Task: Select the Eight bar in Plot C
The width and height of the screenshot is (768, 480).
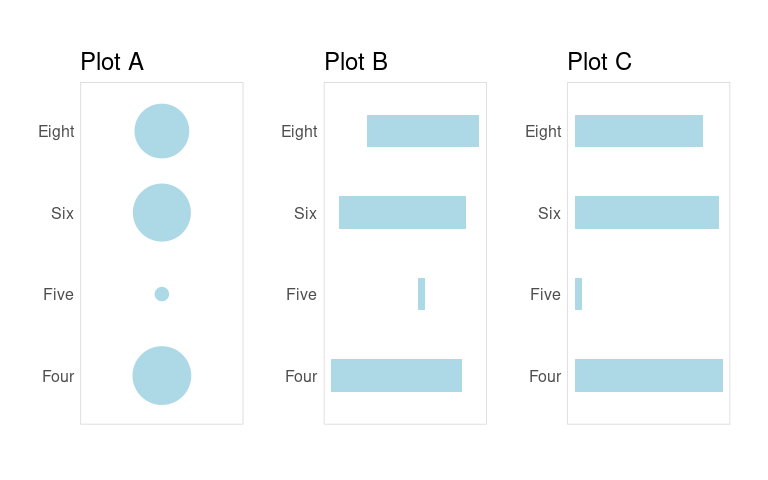Action: coord(639,131)
